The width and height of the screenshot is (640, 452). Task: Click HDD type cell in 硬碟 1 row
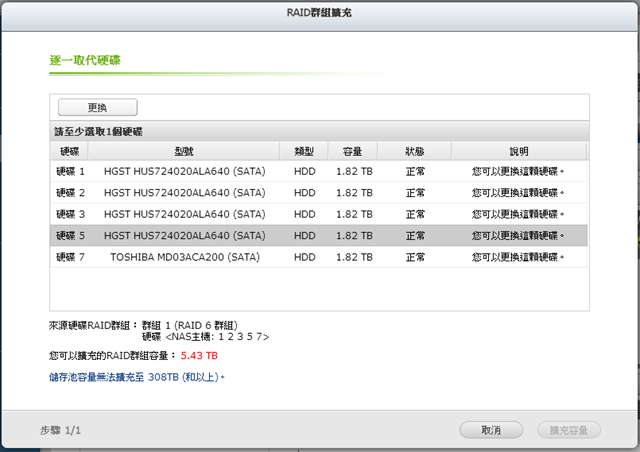coord(304,171)
